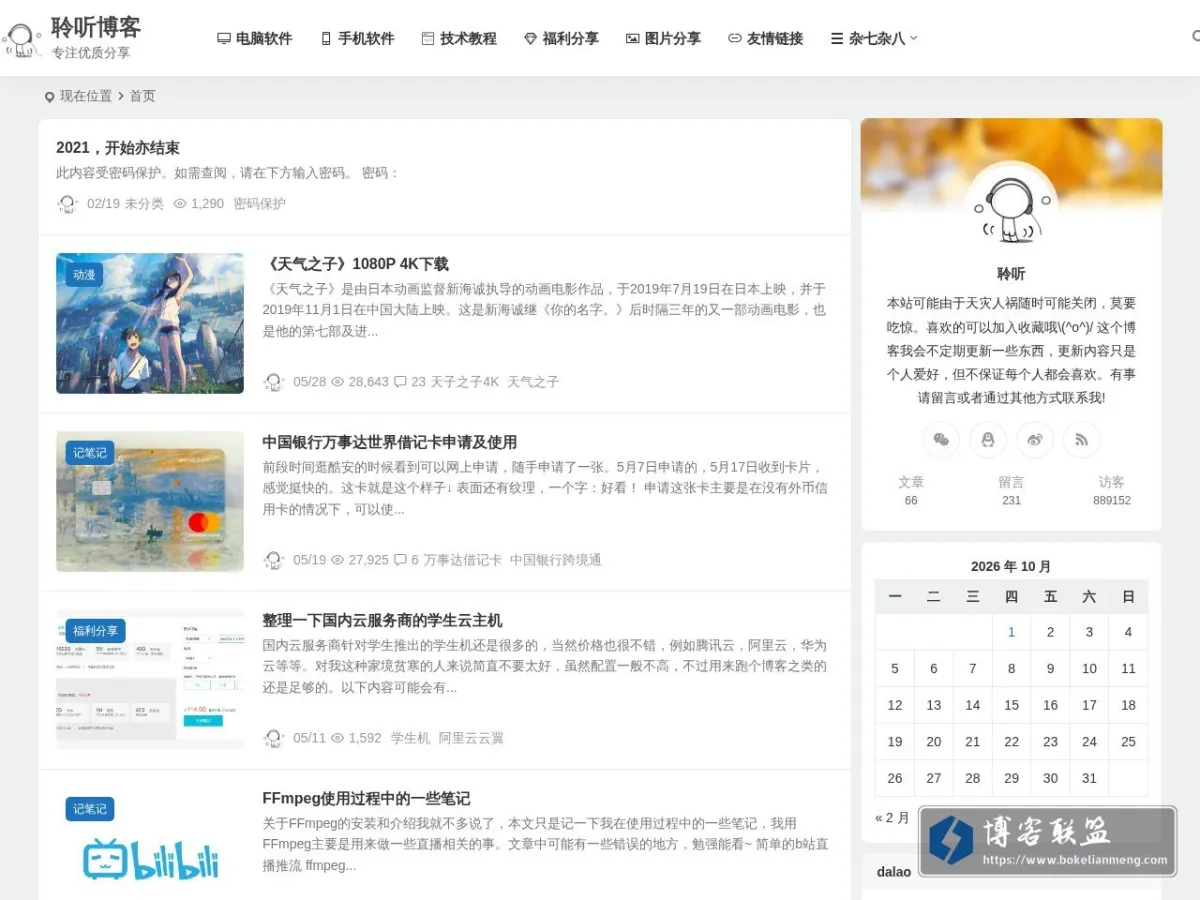Click the eye icon beside 1,592 views
This screenshot has width=1200, height=900.
pyautogui.click(x=337, y=738)
